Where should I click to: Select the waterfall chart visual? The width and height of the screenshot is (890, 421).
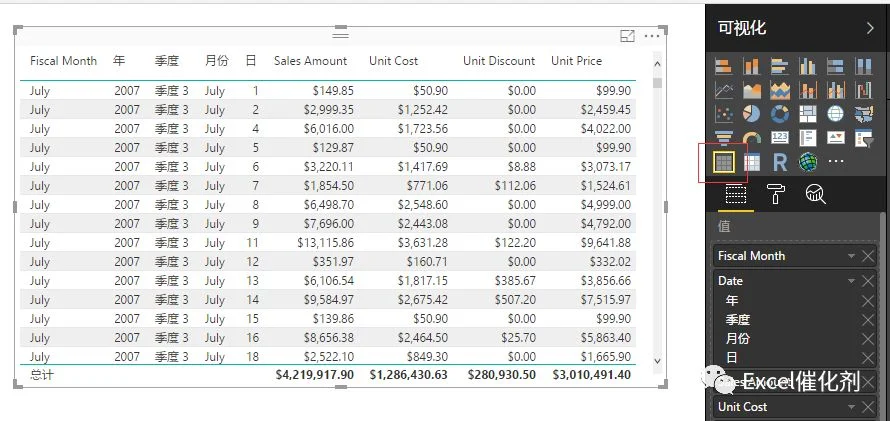(x=863, y=90)
